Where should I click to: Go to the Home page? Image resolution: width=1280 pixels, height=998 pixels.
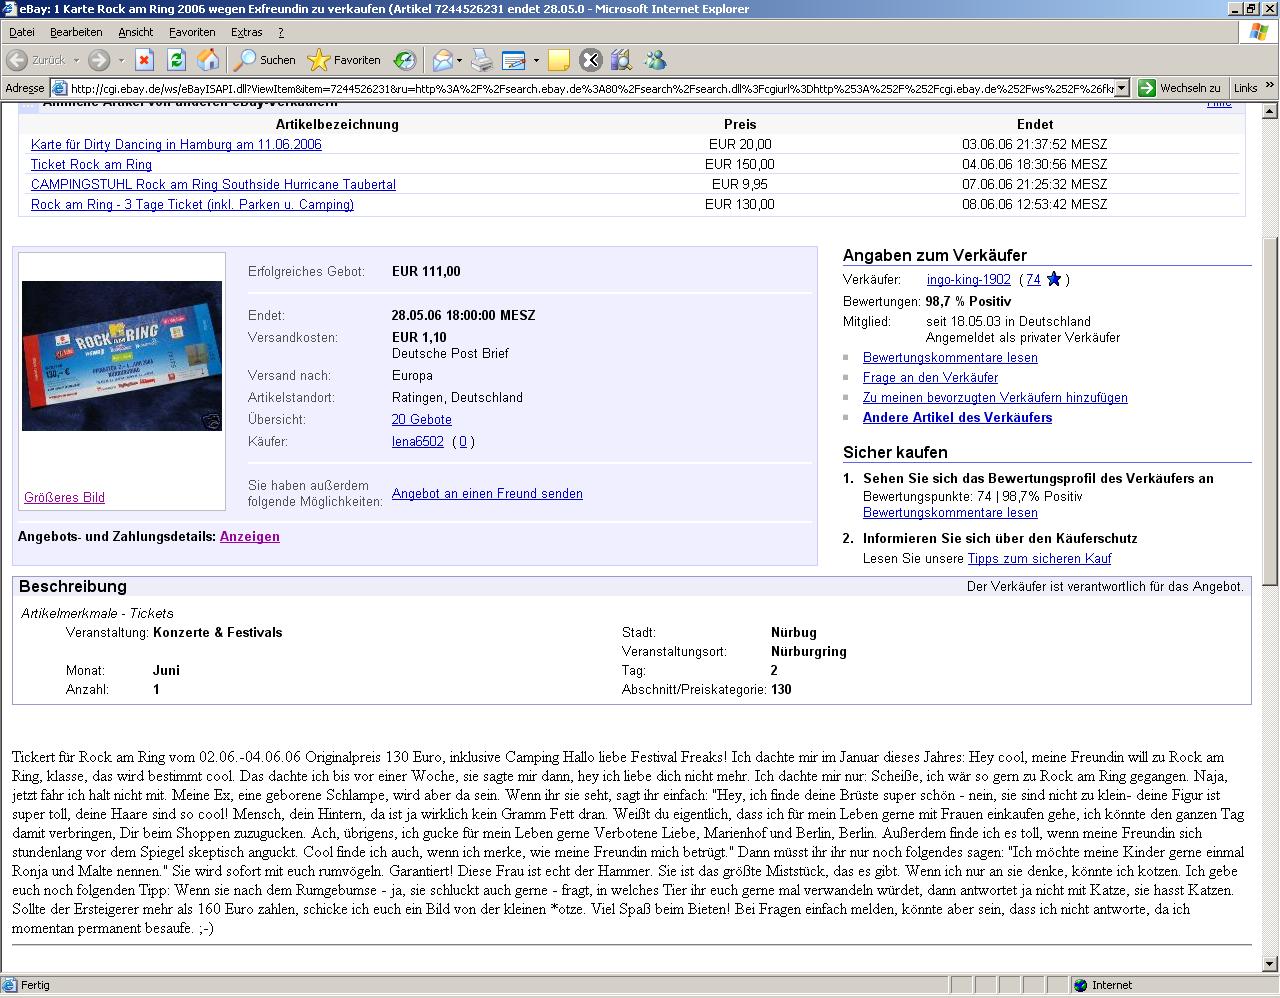click(x=208, y=60)
